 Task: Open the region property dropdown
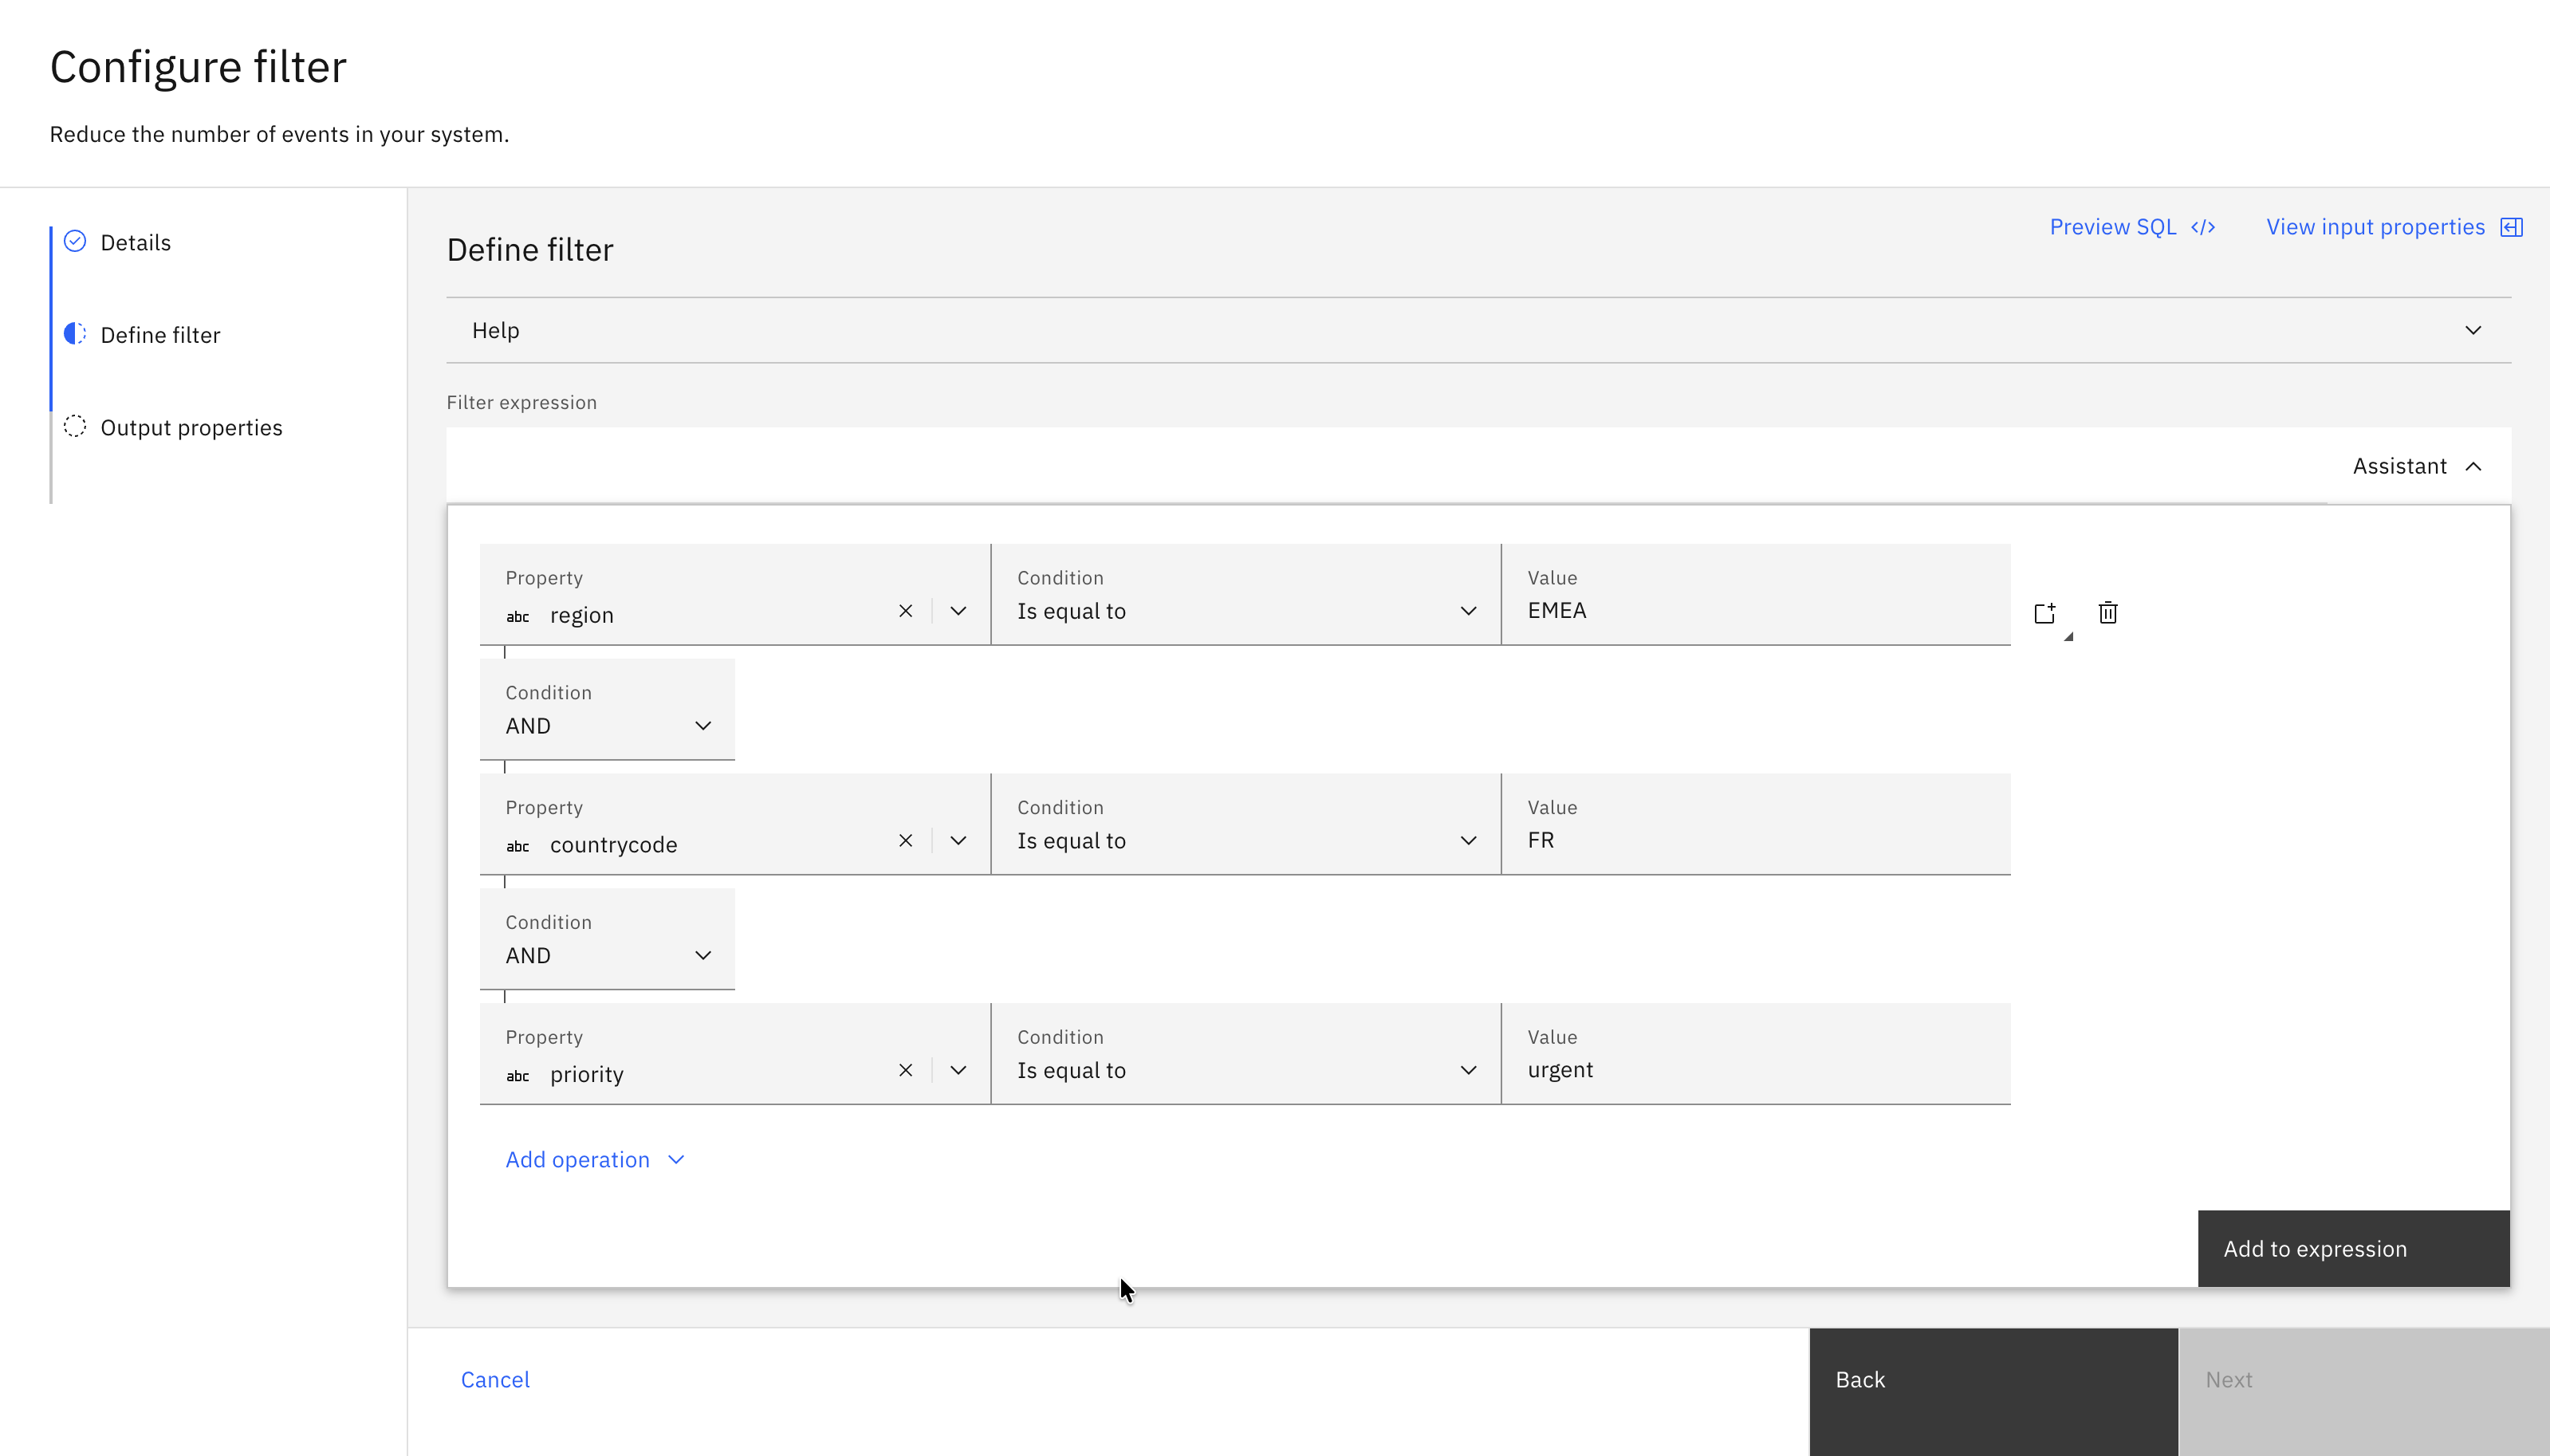[x=958, y=611]
